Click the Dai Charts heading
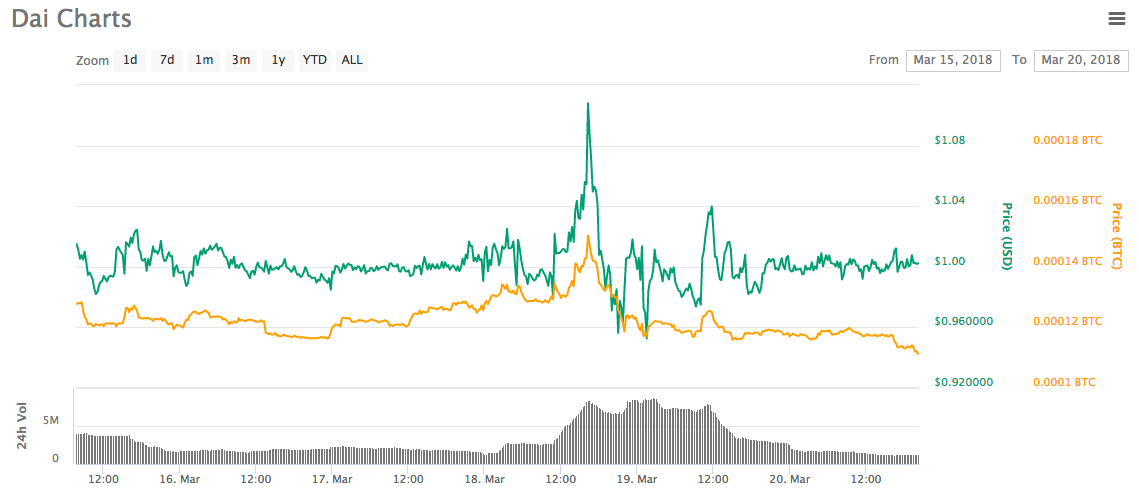 click(x=71, y=18)
